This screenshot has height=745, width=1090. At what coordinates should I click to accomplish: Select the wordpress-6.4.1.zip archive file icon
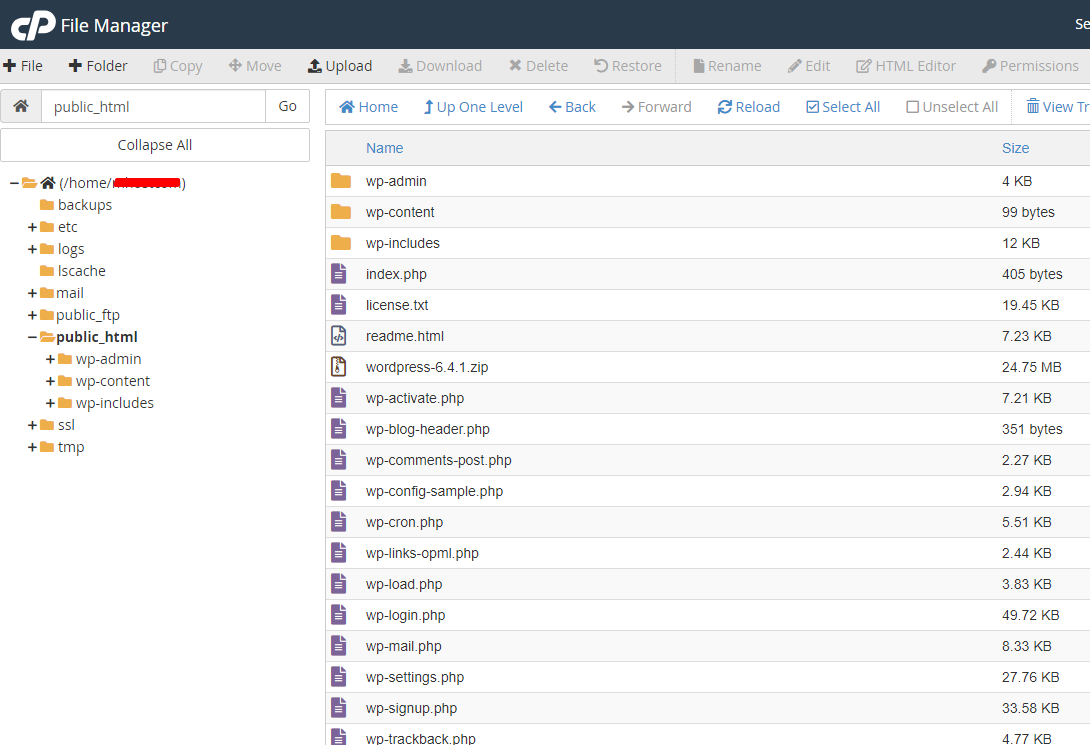[339, 367]
